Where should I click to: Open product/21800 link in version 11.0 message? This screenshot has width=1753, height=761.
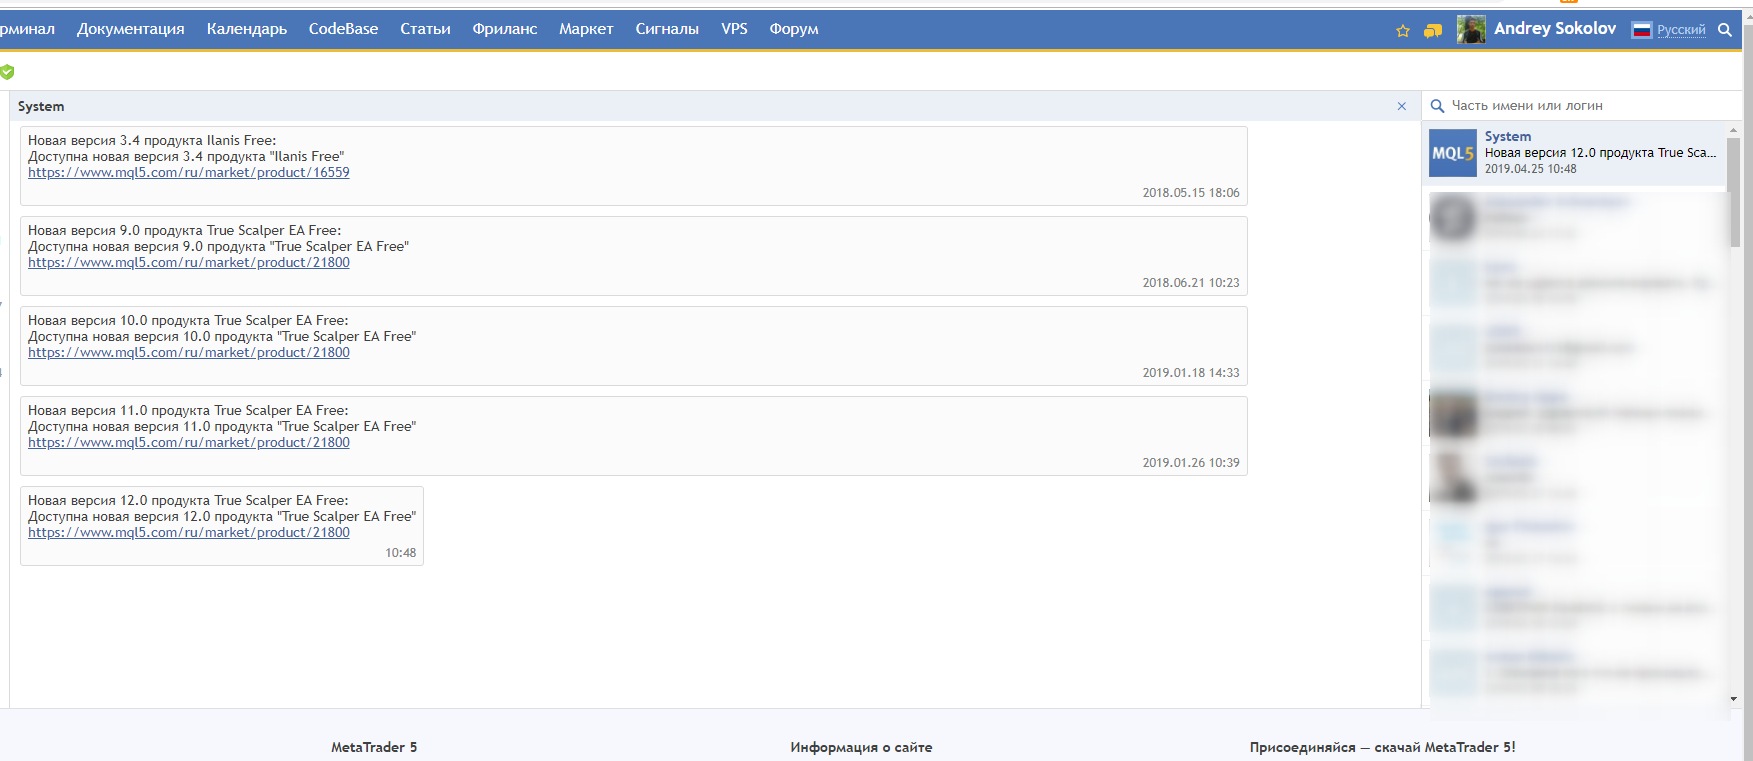[x=189, y=443]
